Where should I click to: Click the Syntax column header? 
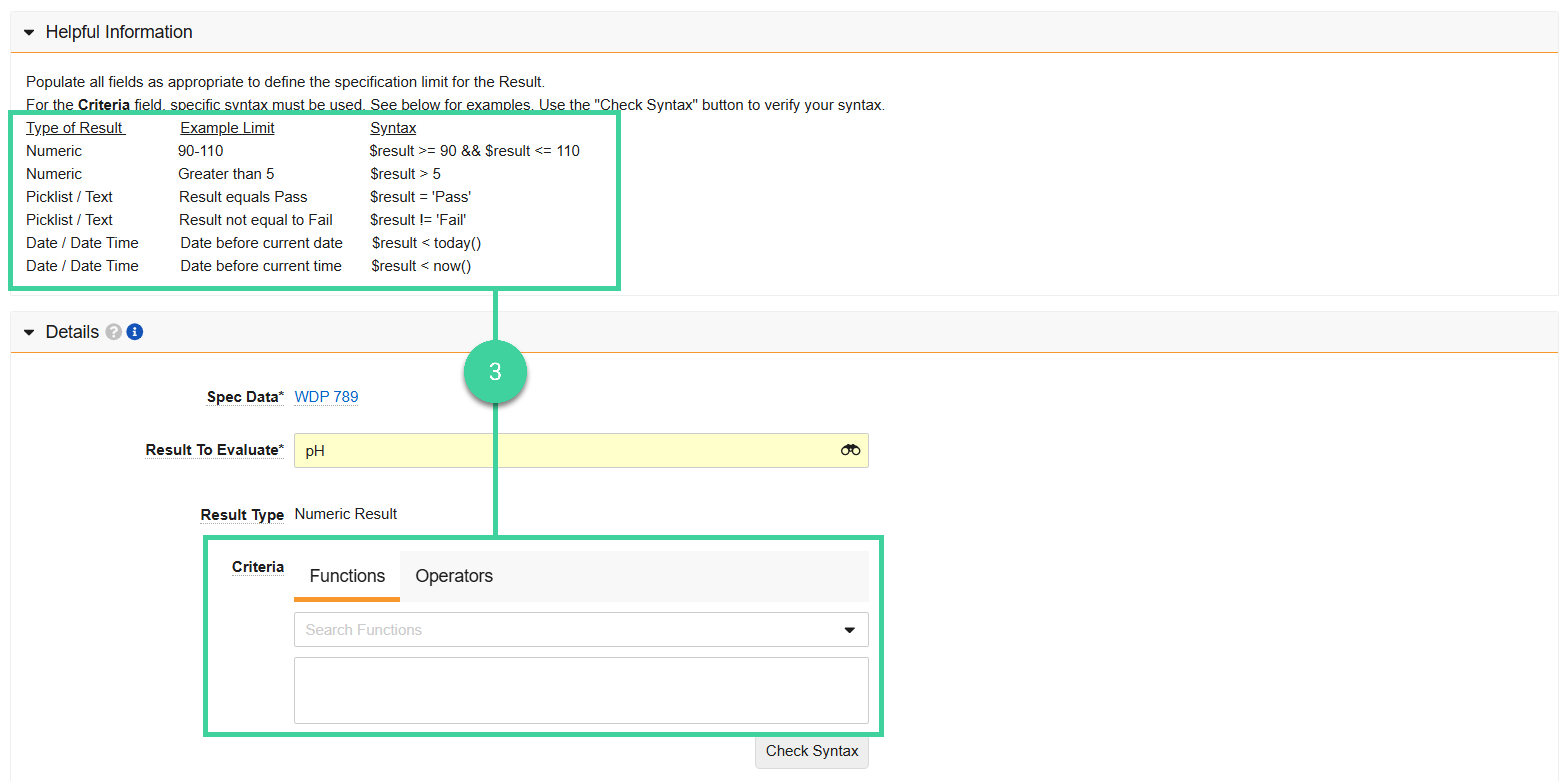(x=392, y=127)
